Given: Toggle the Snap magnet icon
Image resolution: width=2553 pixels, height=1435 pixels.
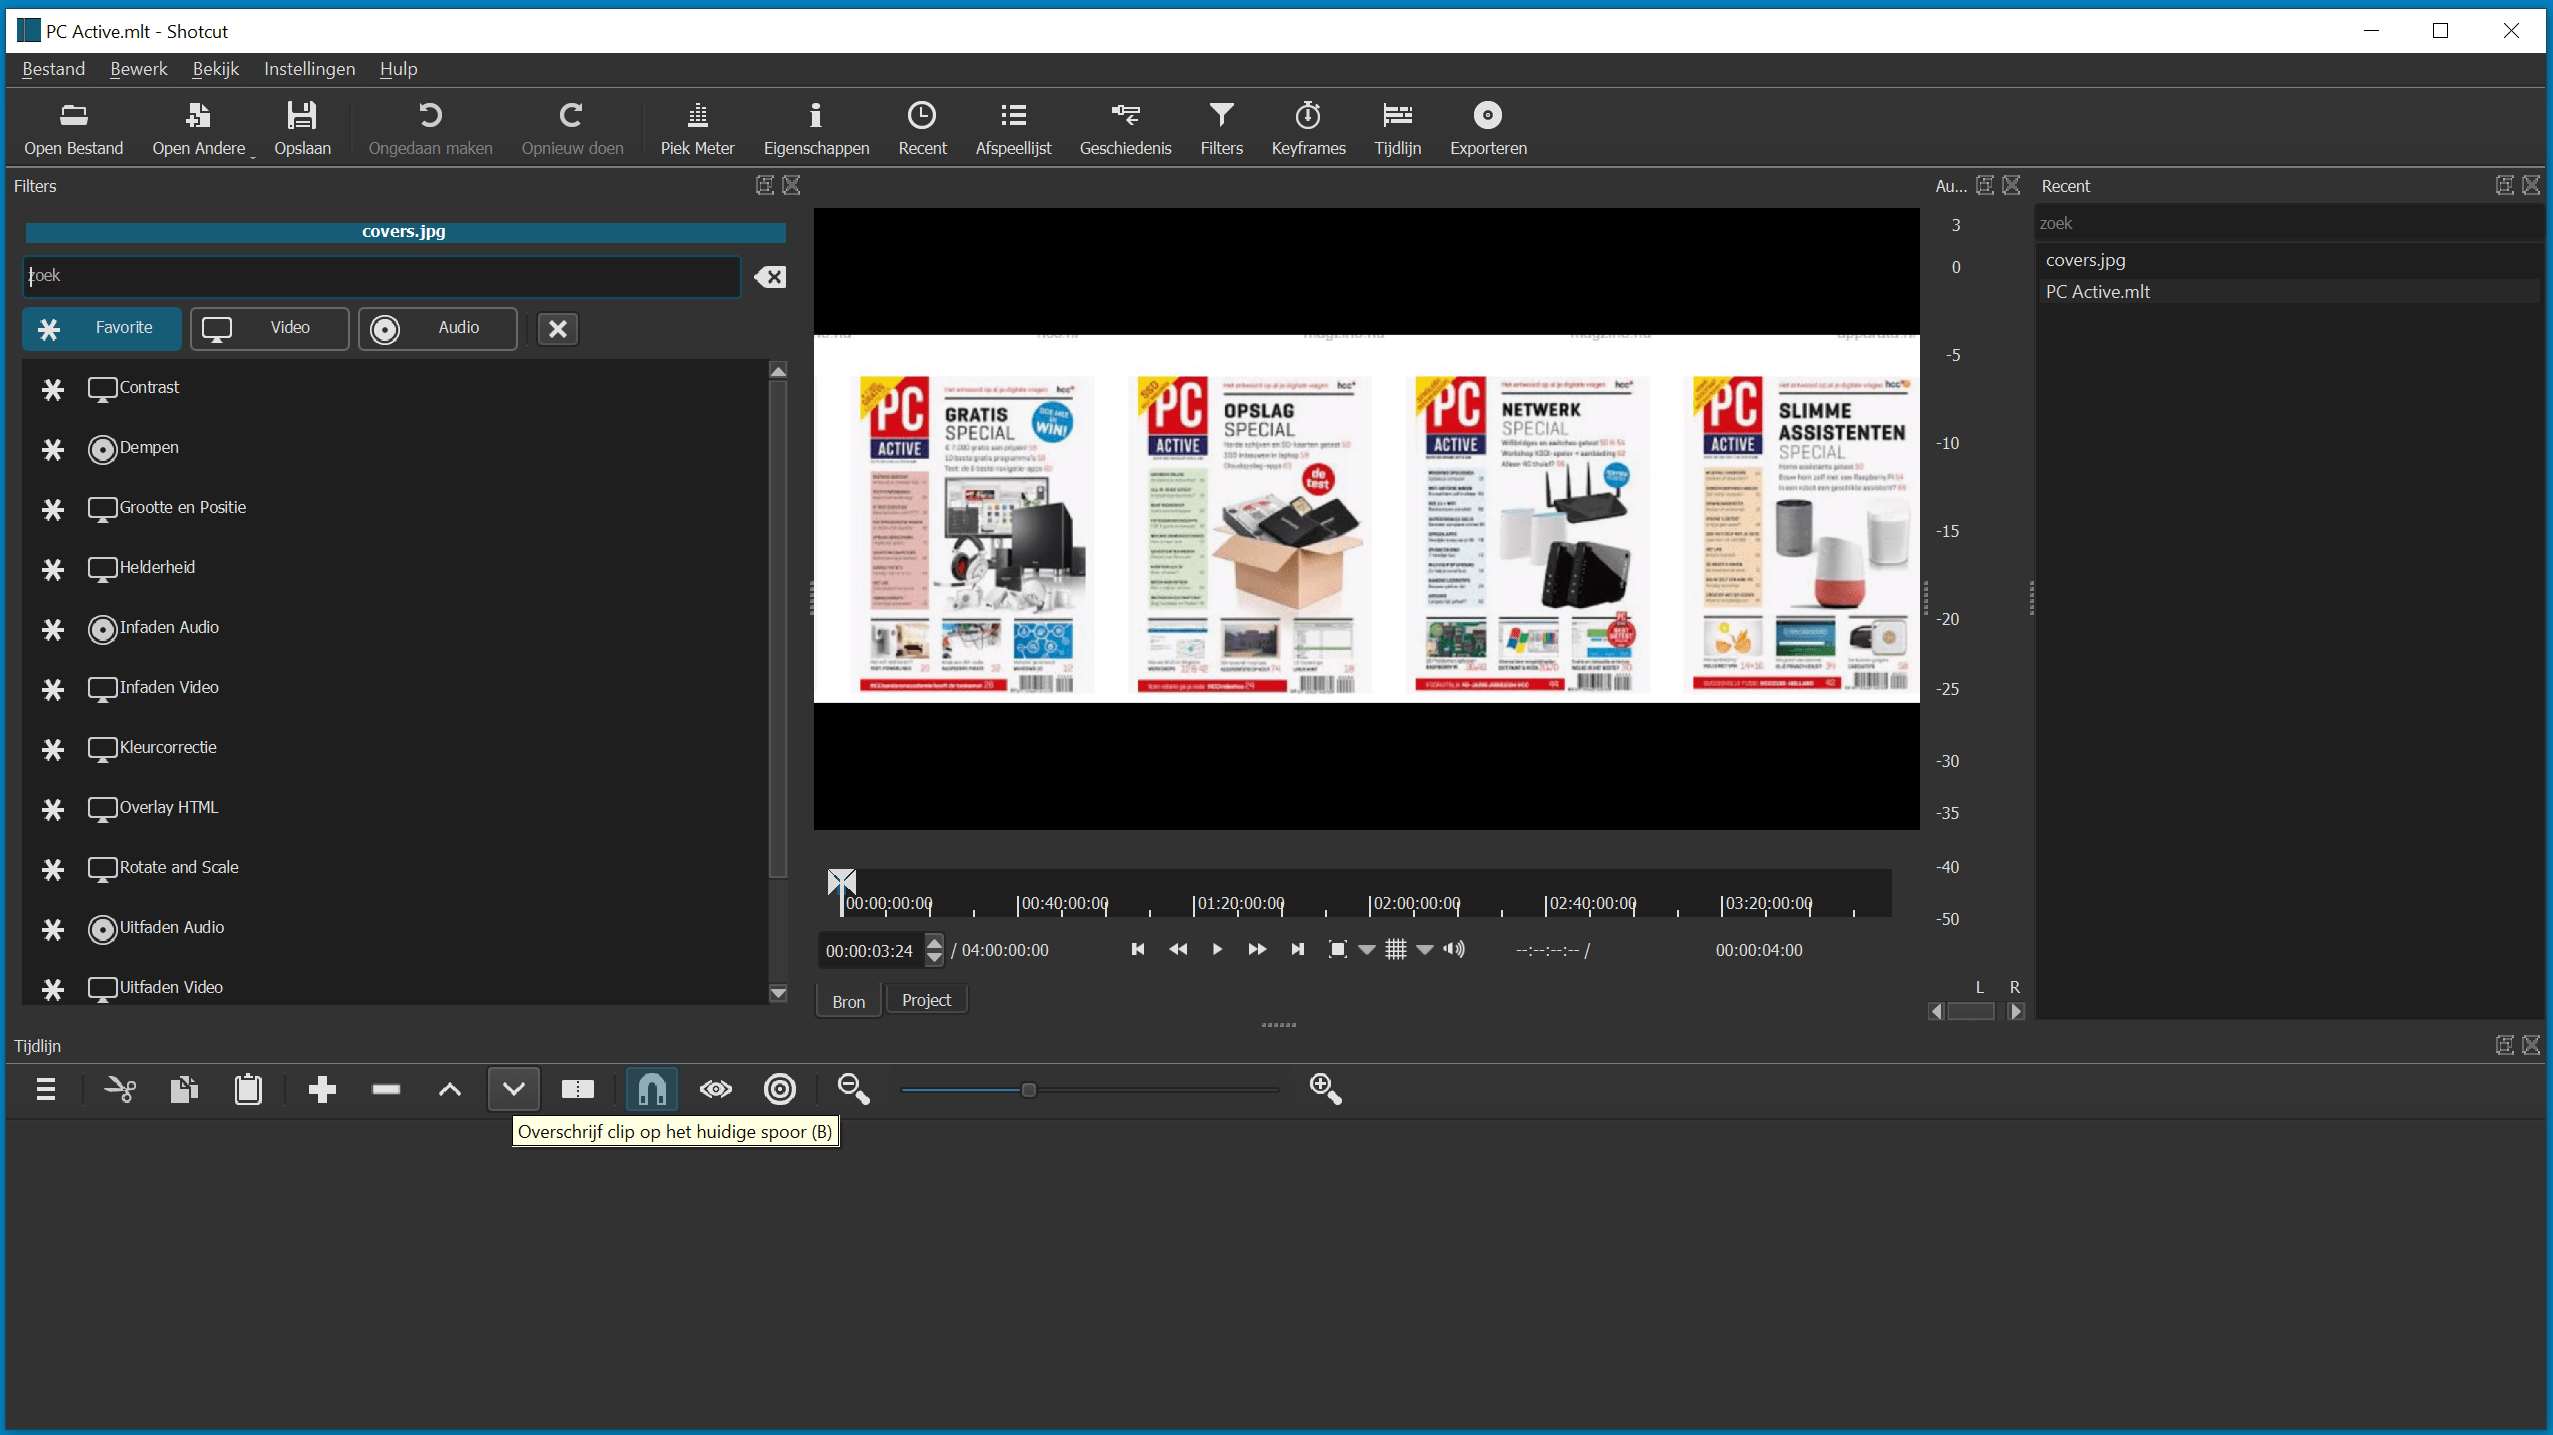Looking at the screenshot, I should coord(652,1089).
